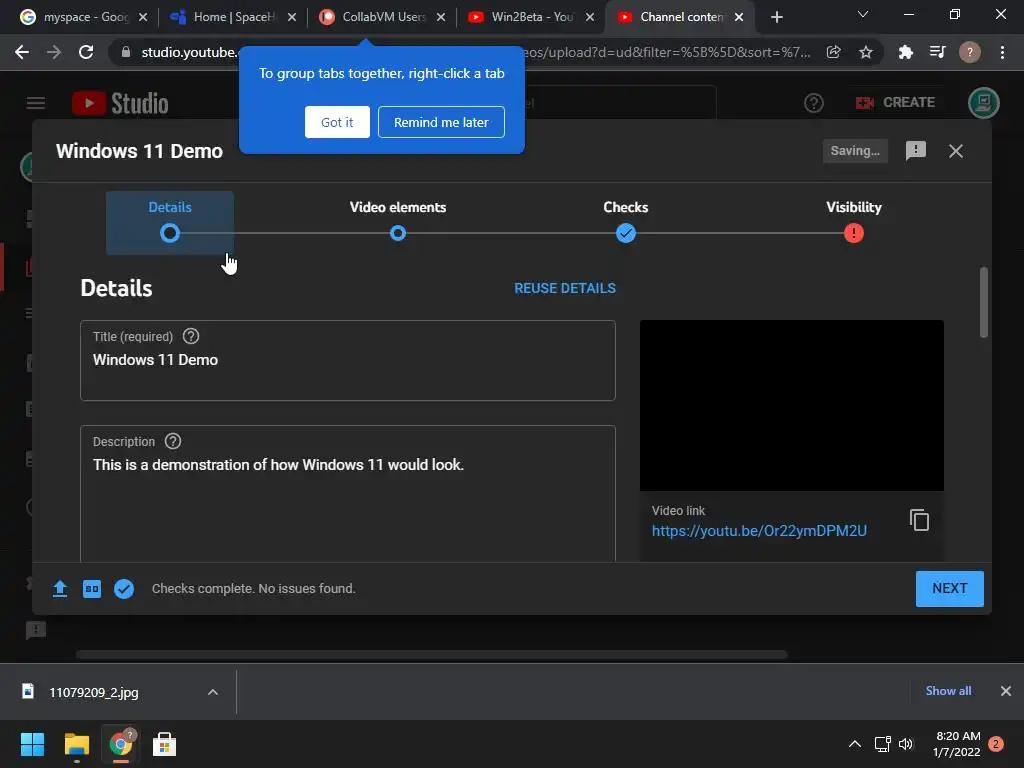
Task: Click the CREATE button
Action: (895, 103)
